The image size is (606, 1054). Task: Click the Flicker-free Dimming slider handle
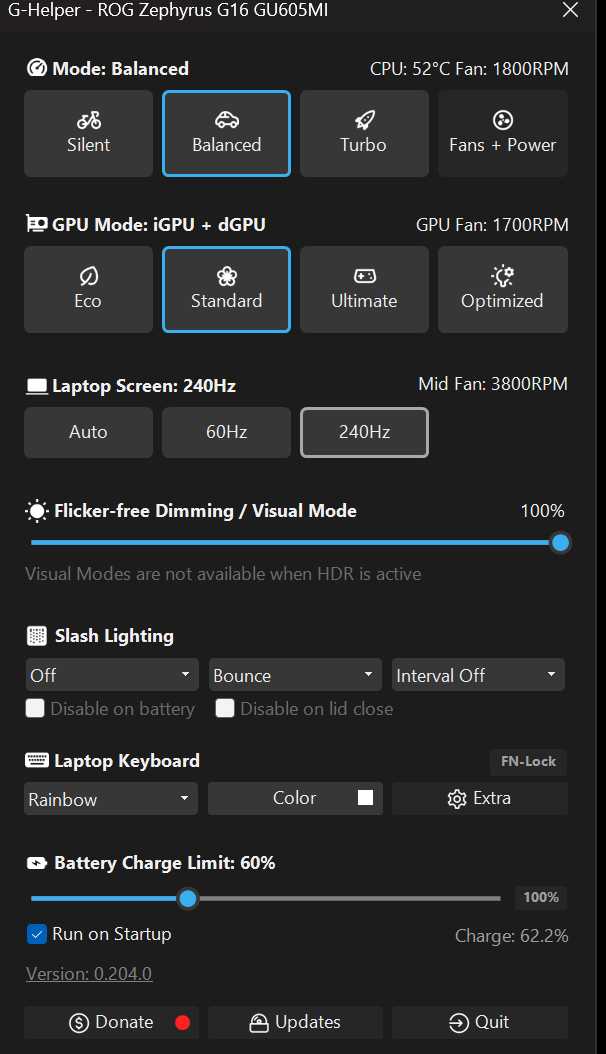(x=560, y=542)
